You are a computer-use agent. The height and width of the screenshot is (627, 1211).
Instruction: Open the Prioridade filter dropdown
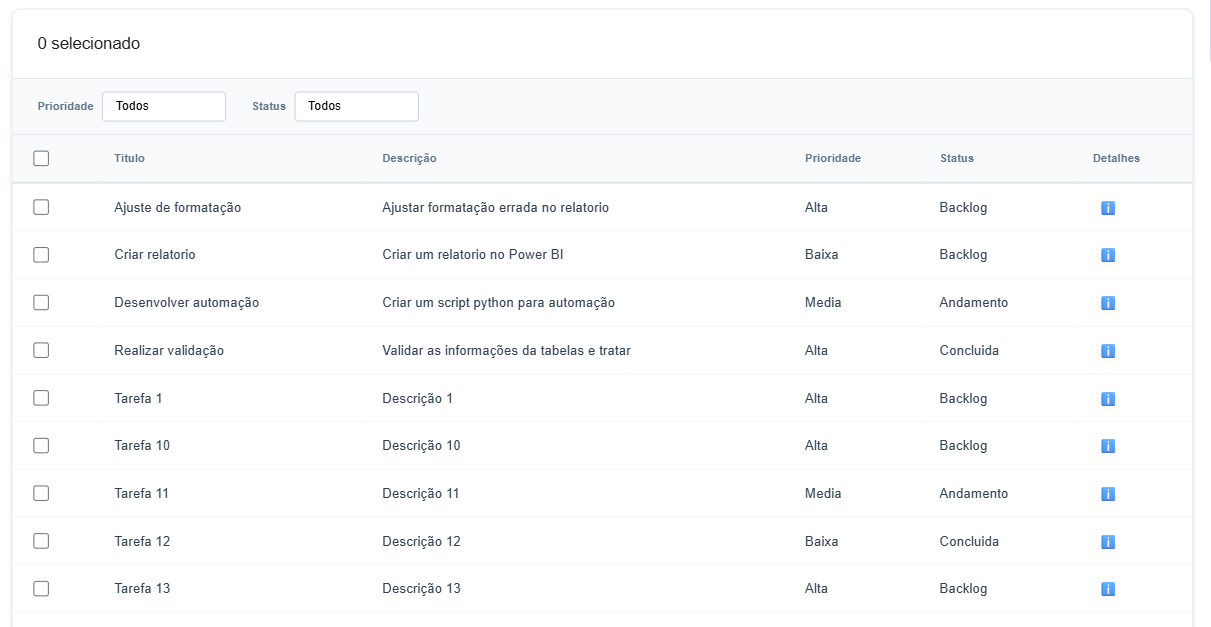point(163,106)
